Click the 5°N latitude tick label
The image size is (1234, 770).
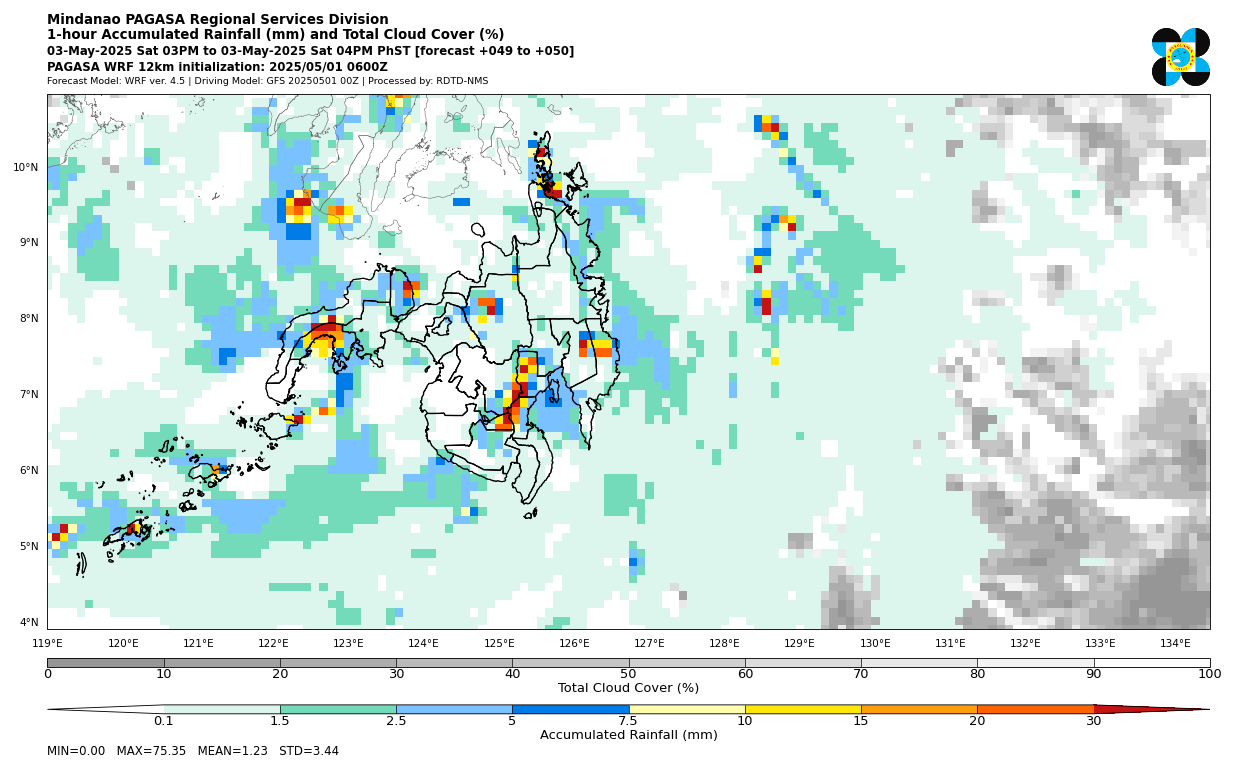(x=29, y=547)
